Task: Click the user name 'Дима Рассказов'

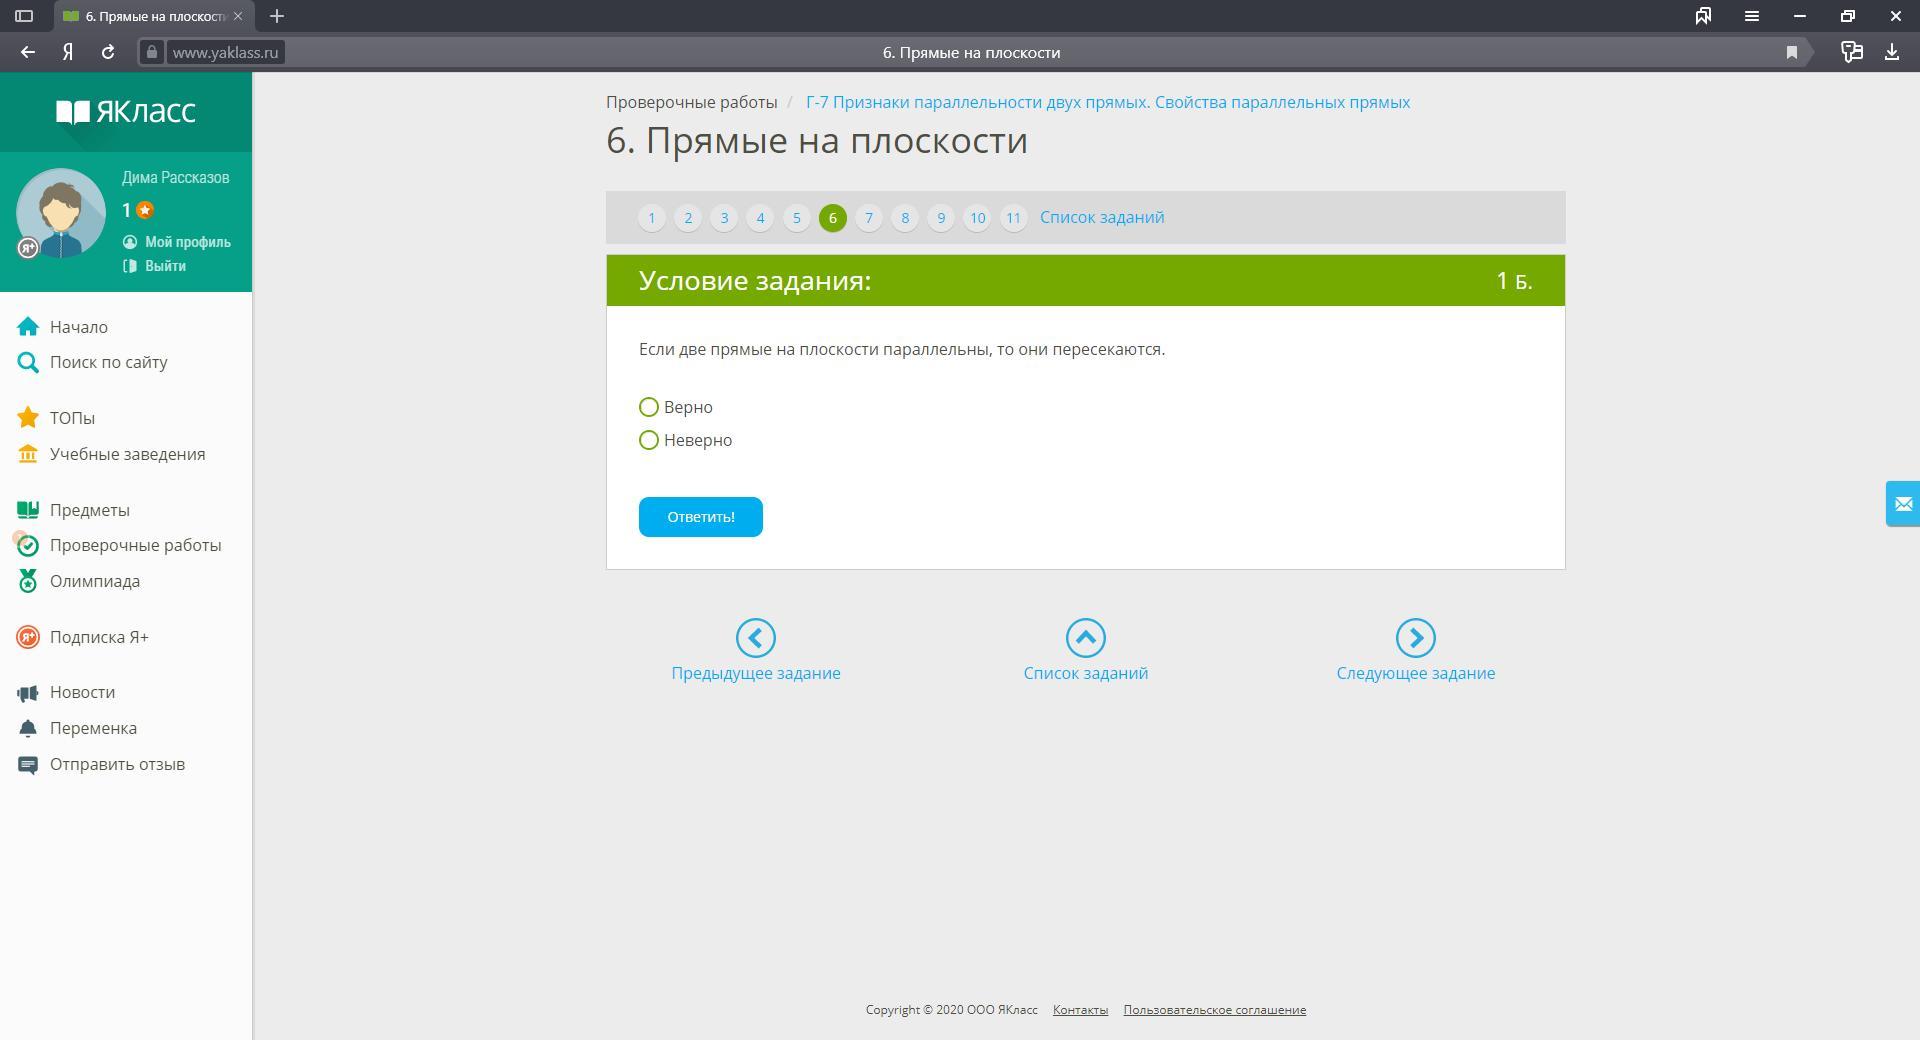Action: tap(176, 177)
